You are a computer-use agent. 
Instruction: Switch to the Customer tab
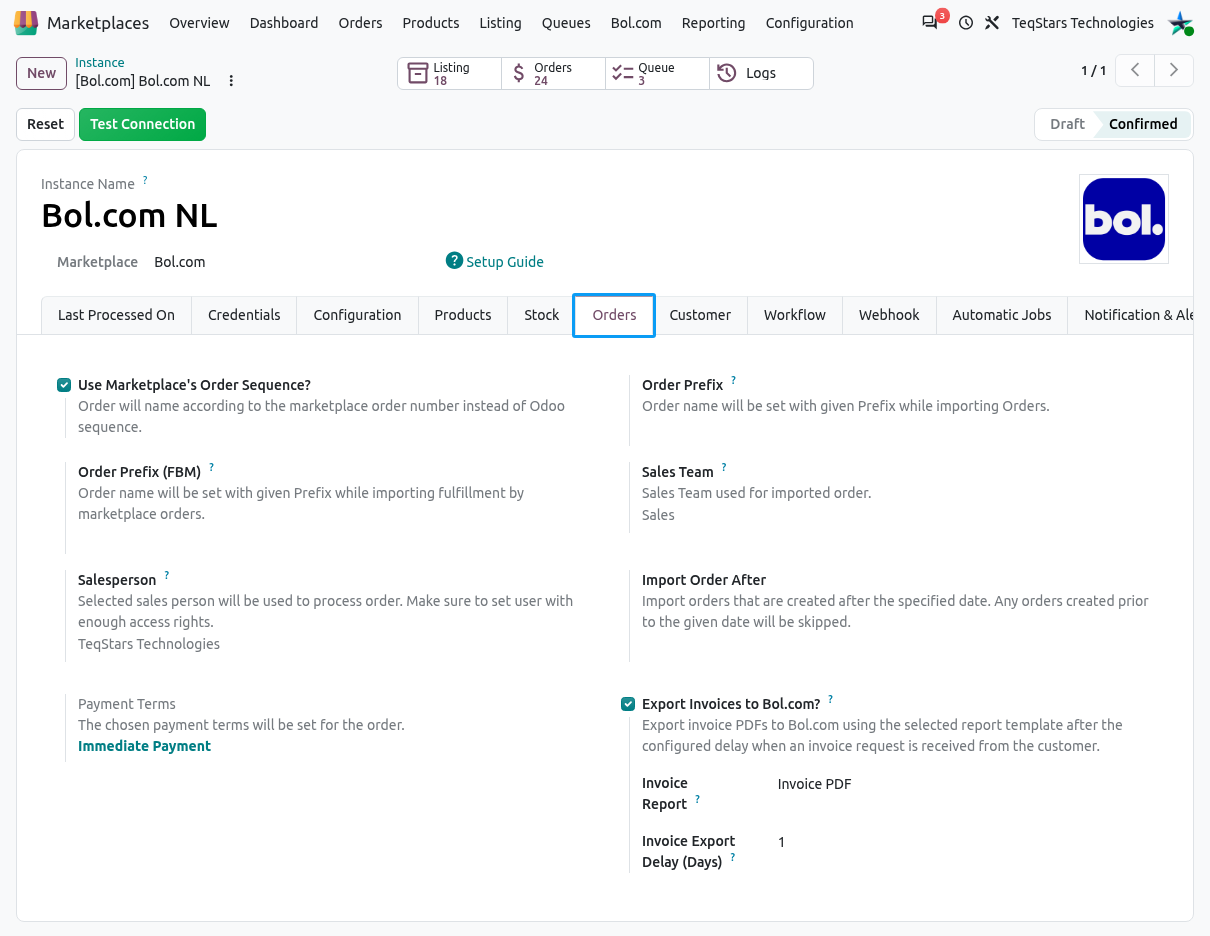700,315
